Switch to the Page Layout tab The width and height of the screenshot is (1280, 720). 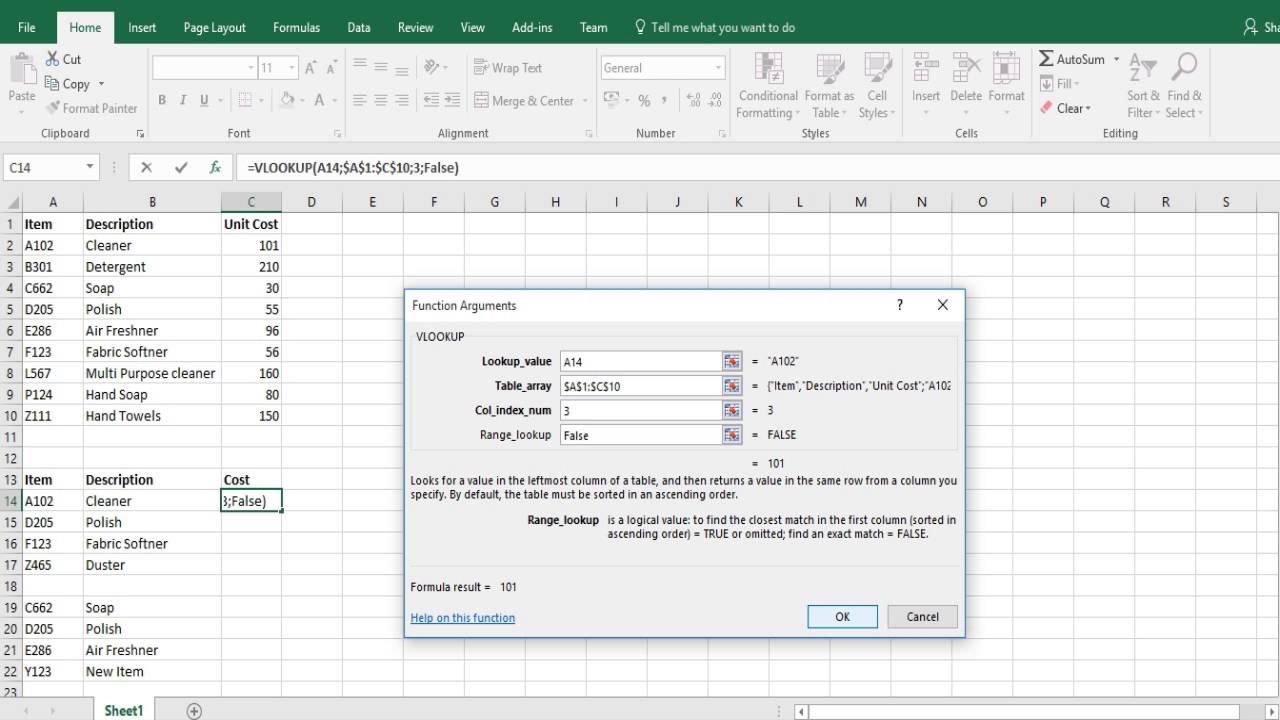215,27
